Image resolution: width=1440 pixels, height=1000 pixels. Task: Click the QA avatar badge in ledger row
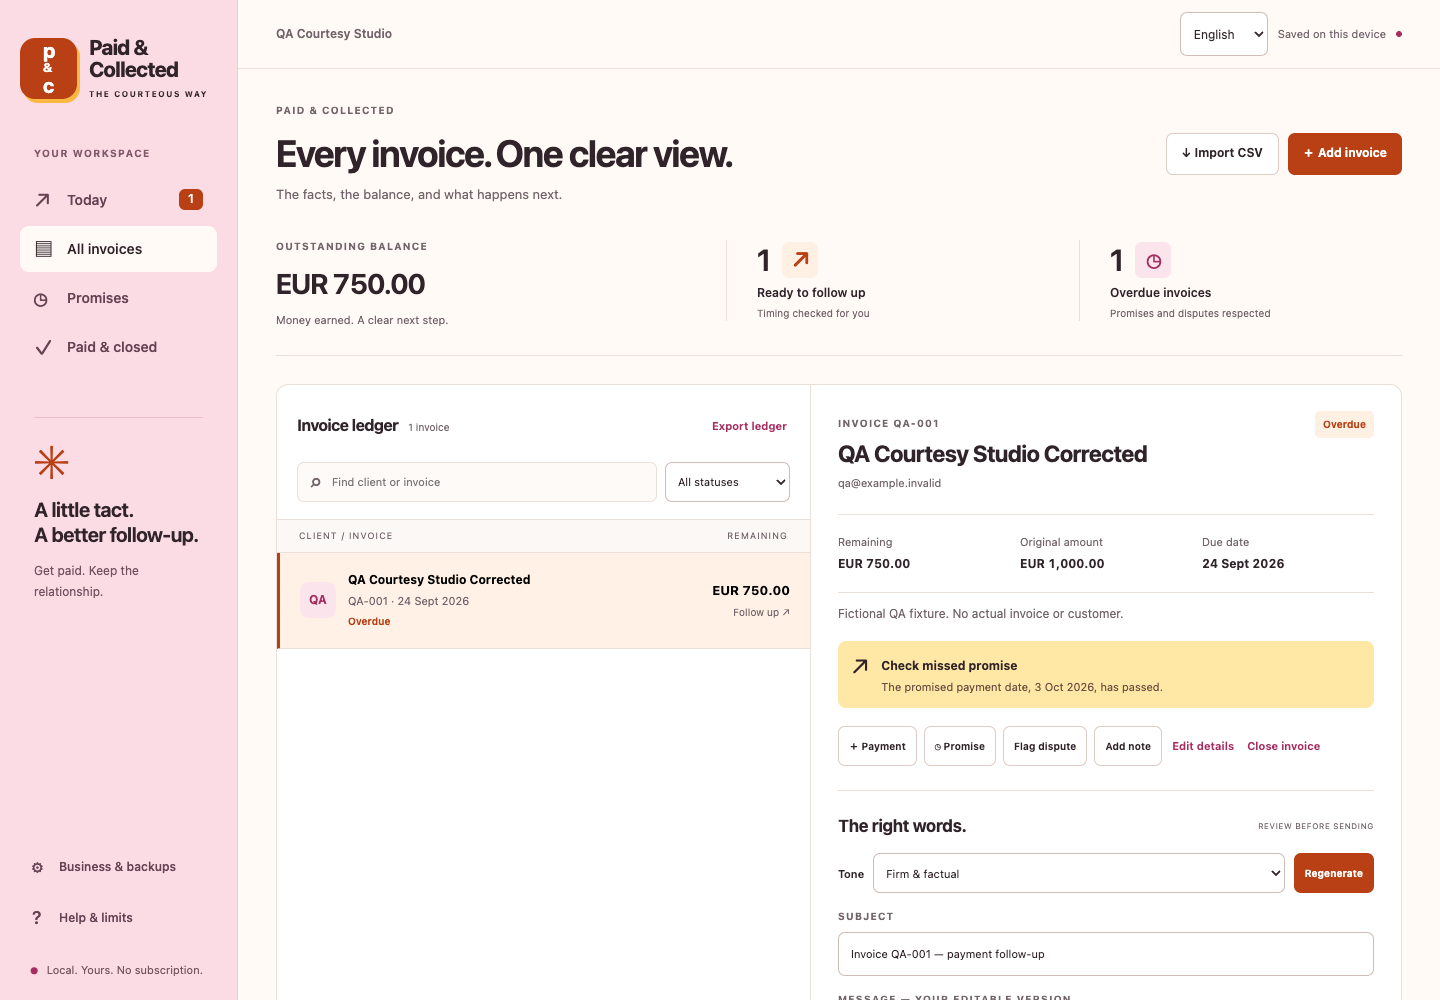318,600
